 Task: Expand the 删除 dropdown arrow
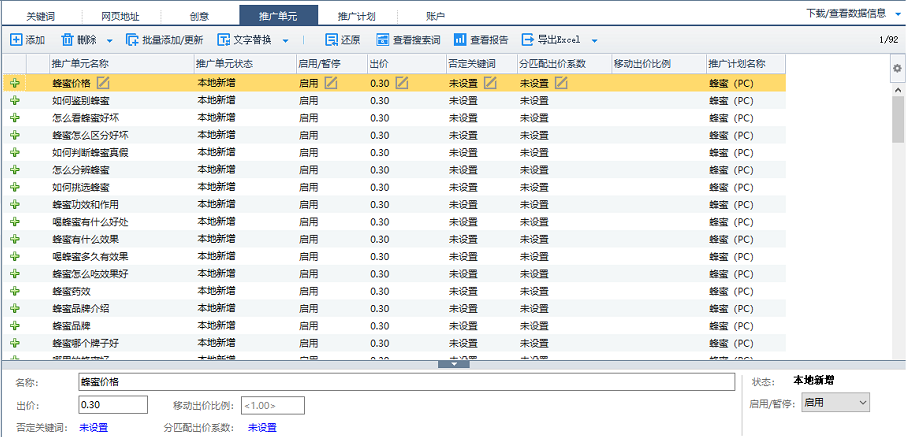point(109,41)
